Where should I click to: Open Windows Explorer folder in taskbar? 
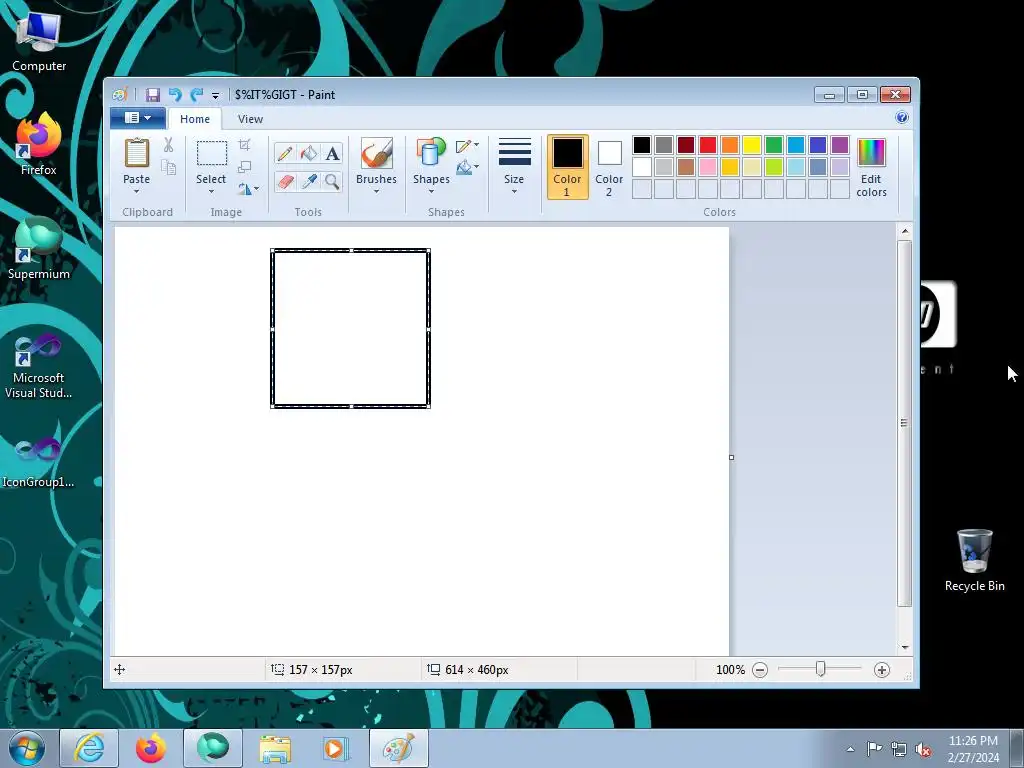[x=276, y=748]
